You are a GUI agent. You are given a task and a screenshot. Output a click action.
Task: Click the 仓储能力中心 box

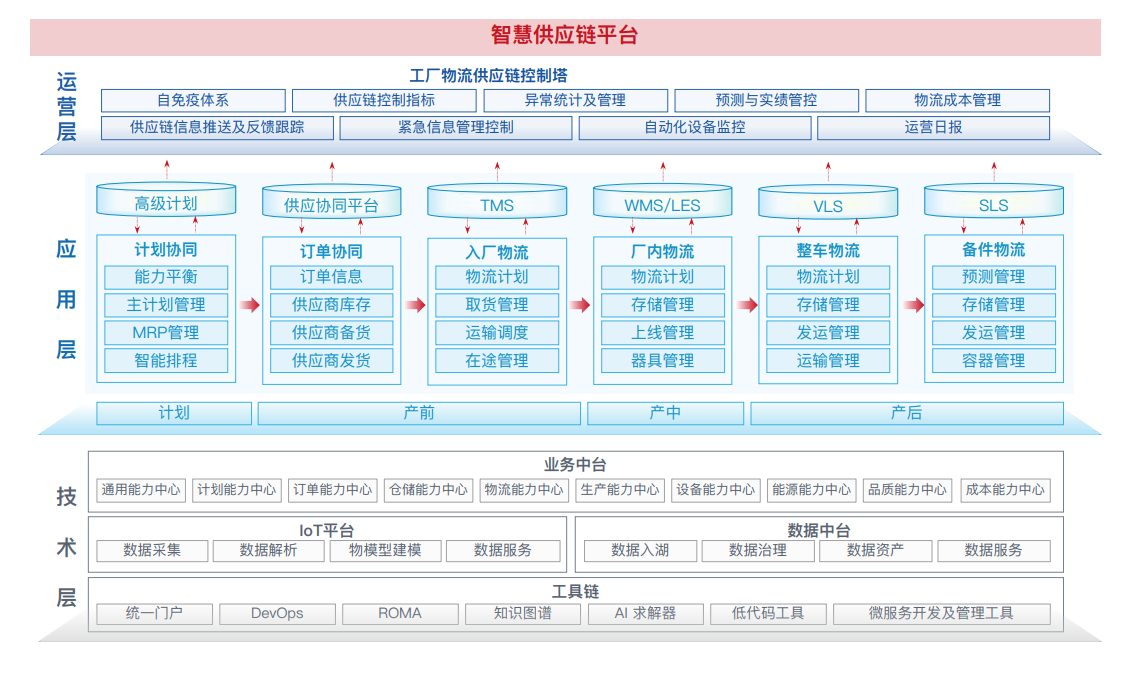(429, 490)
